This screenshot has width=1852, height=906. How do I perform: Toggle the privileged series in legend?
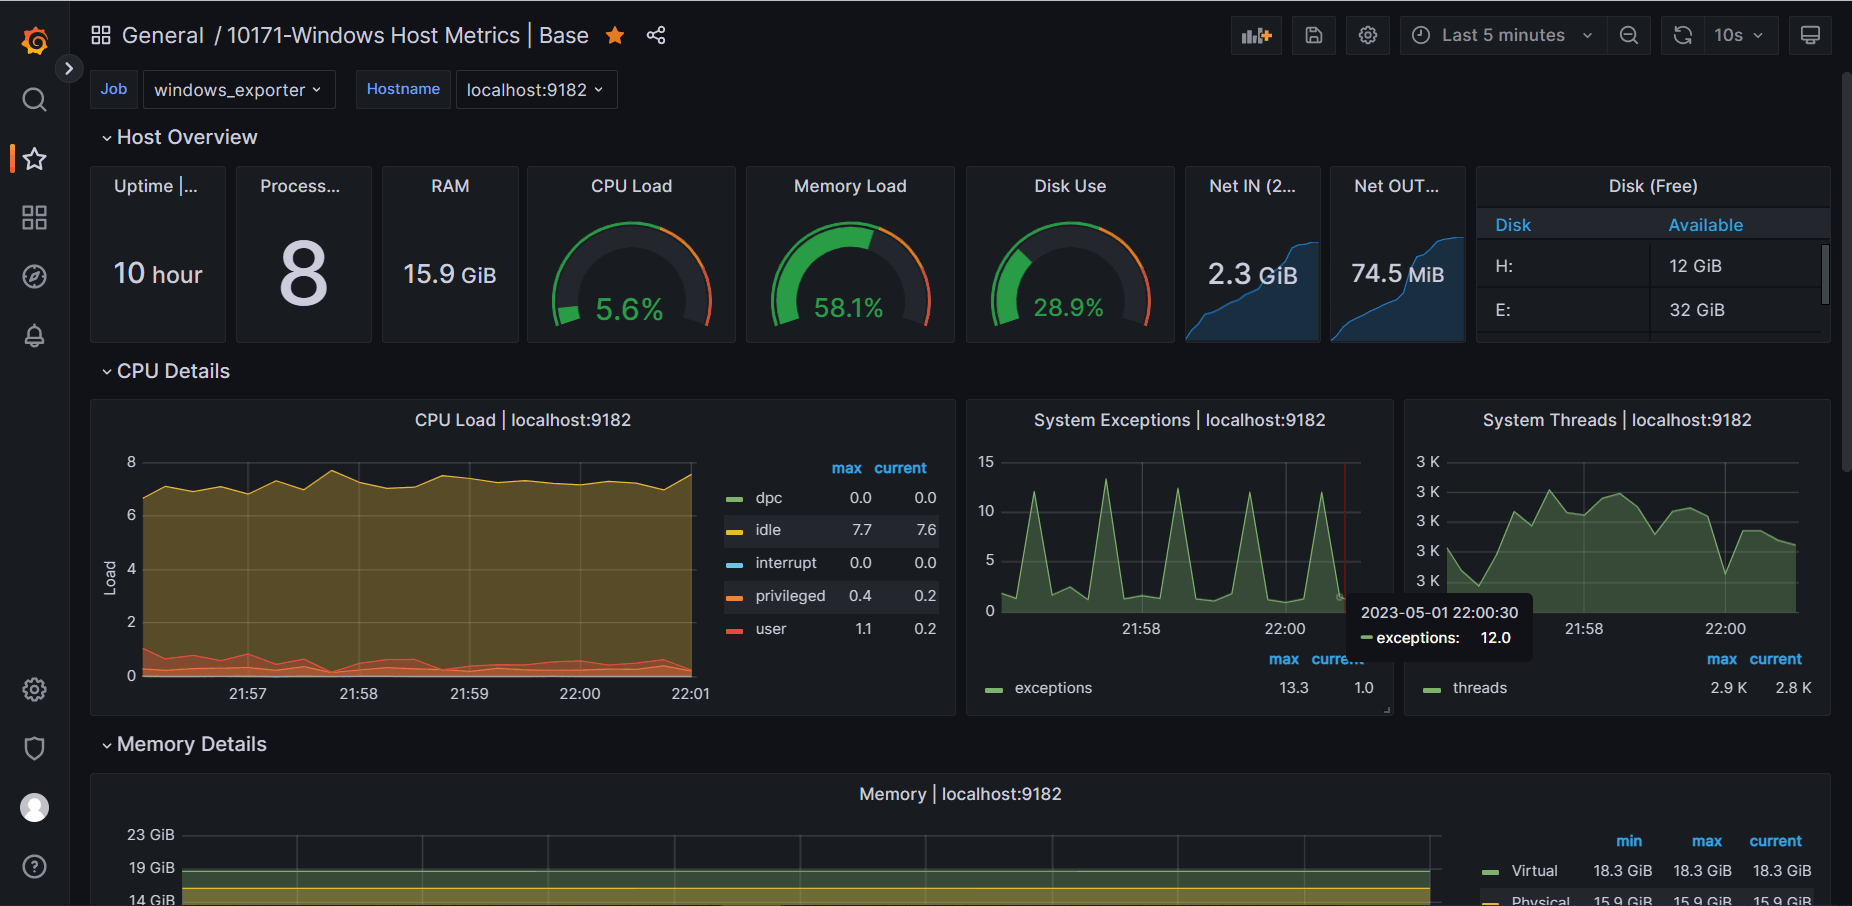pos(790,596)
